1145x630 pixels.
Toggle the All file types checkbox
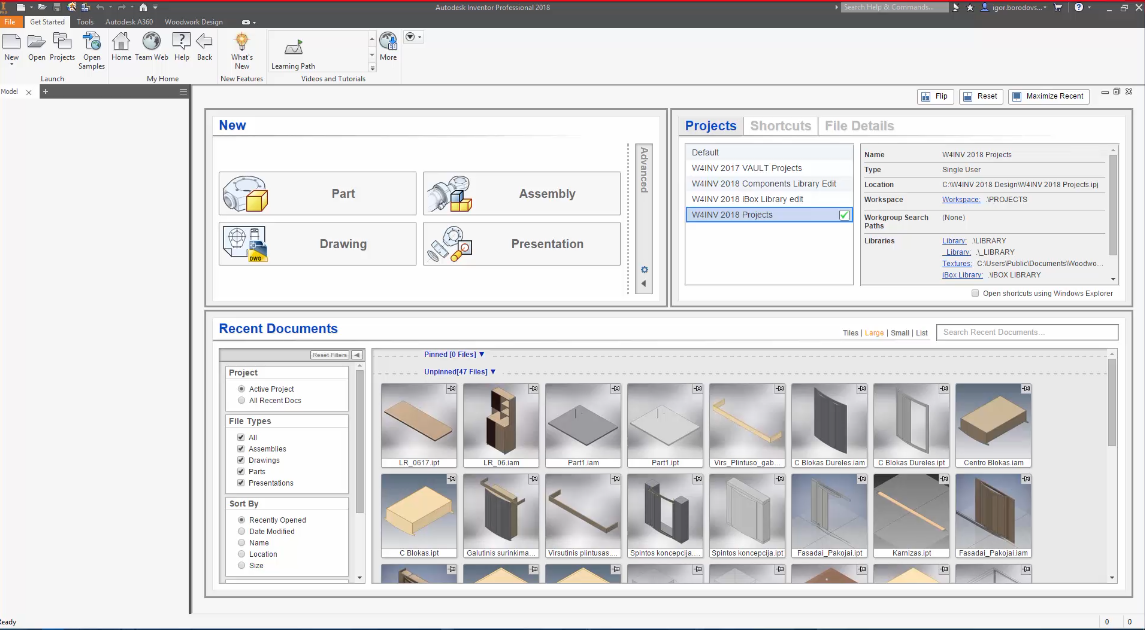pos(240,437)
